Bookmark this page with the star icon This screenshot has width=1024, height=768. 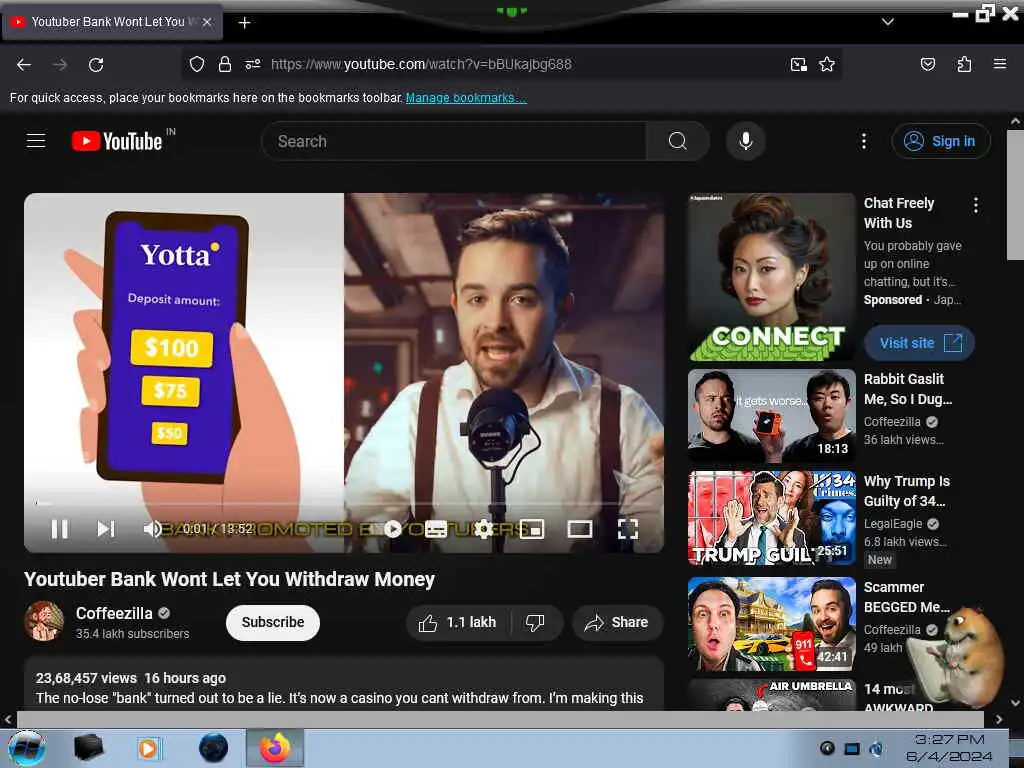(x=827, y=64)
